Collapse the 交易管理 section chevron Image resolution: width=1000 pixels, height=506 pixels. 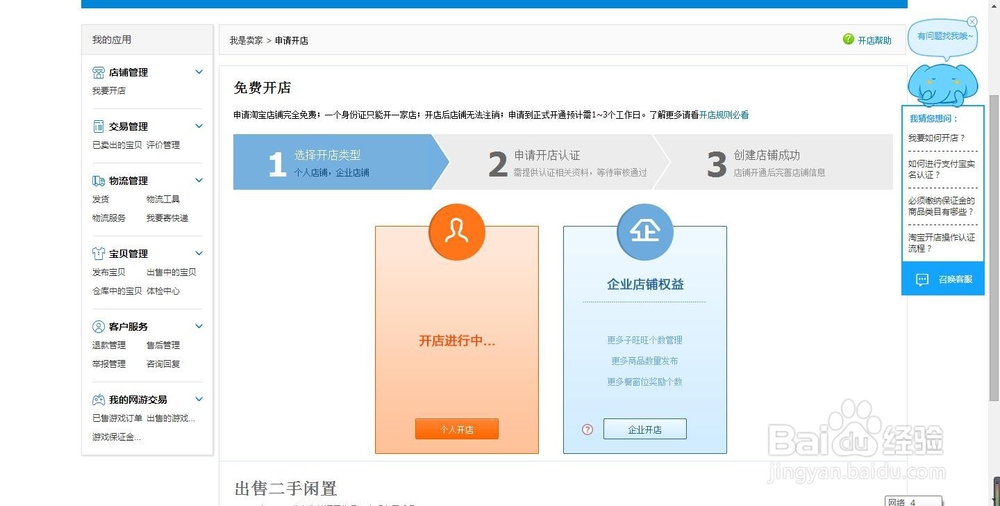[x=199, y=126]
